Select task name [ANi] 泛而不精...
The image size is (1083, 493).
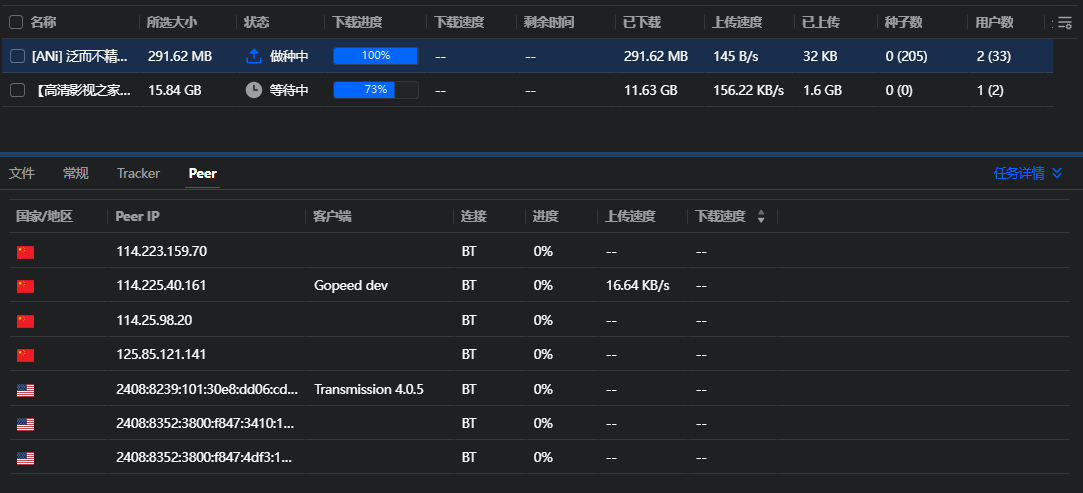[79, 57]
